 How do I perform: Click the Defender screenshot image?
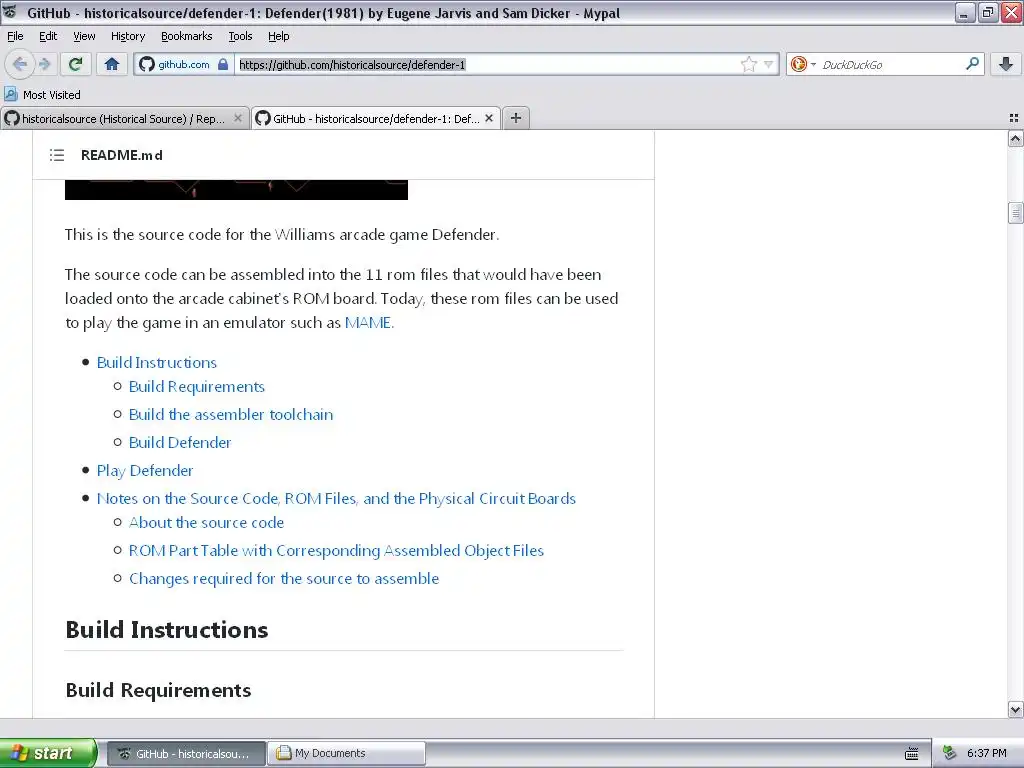236,189
